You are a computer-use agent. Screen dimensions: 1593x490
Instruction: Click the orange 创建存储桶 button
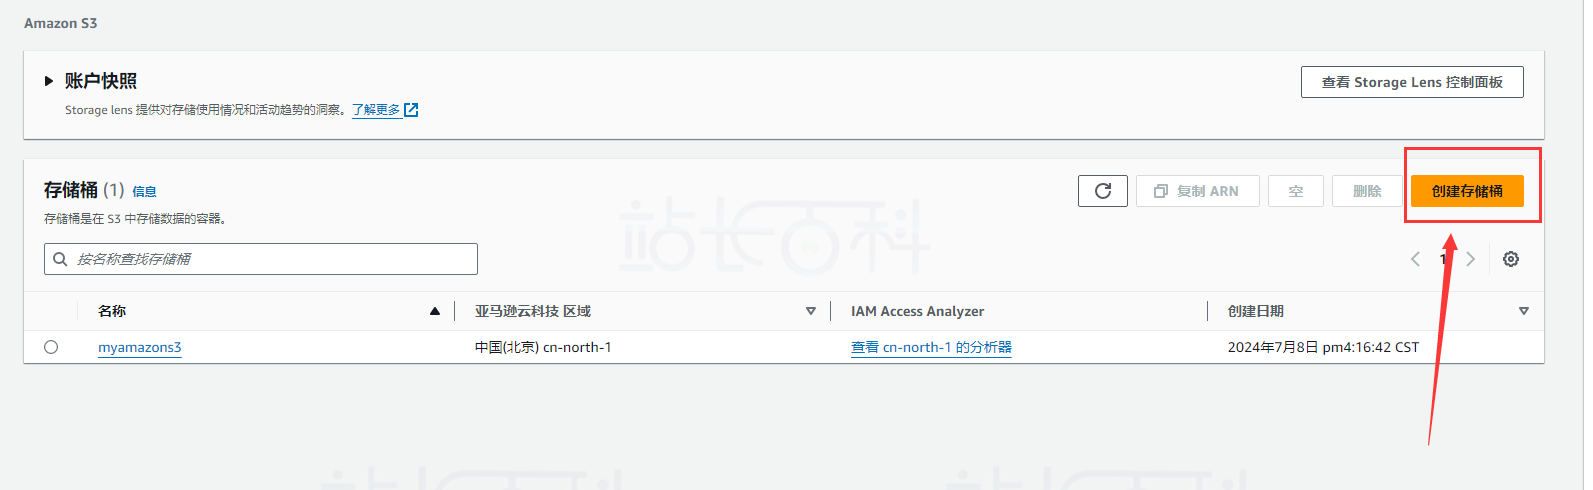click(1467, 191)
